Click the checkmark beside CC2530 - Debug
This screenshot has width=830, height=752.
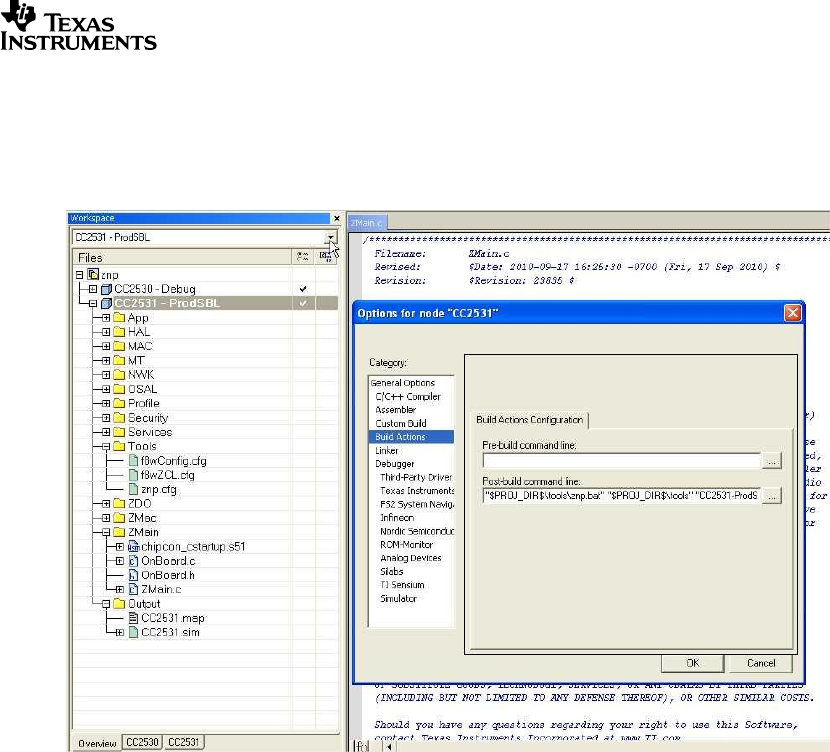click(303, 289)
